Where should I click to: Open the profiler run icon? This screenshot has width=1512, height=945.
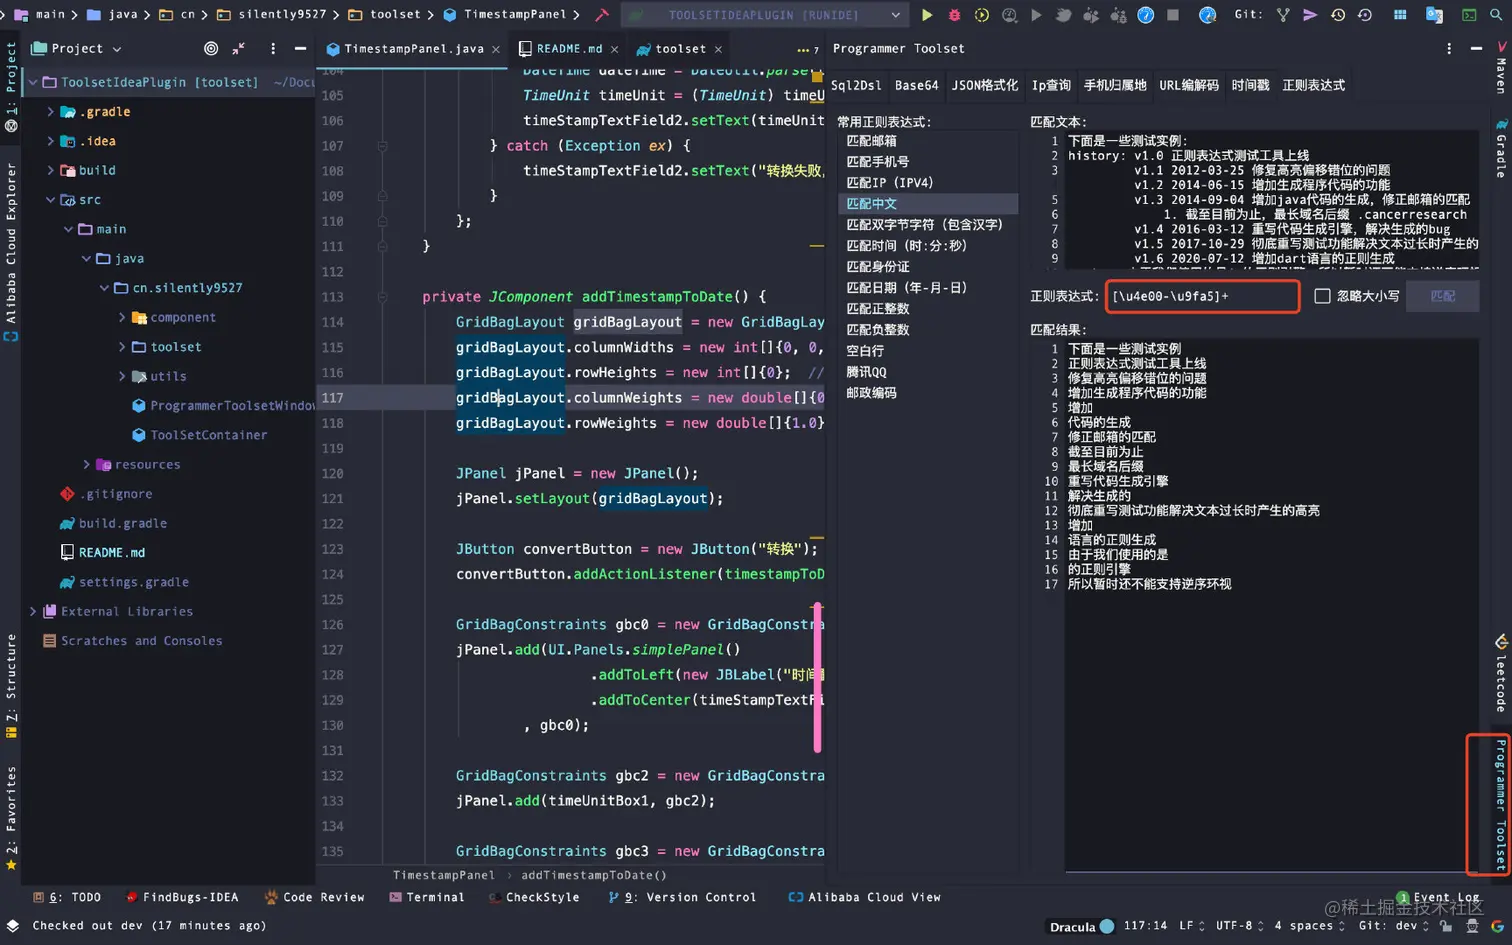pos(1009,15)
